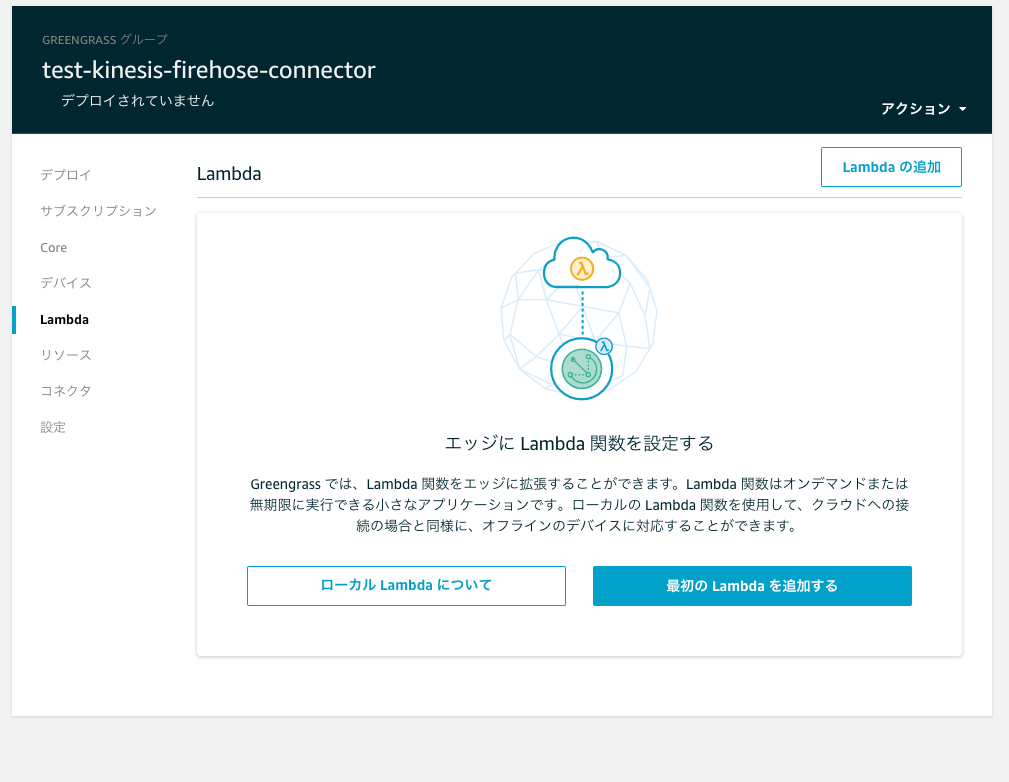Viewport: 1009px width, 782px height.
Task: Click the GREENGRASS グループ breadcrumb label
Action: (x=105, y=40)
